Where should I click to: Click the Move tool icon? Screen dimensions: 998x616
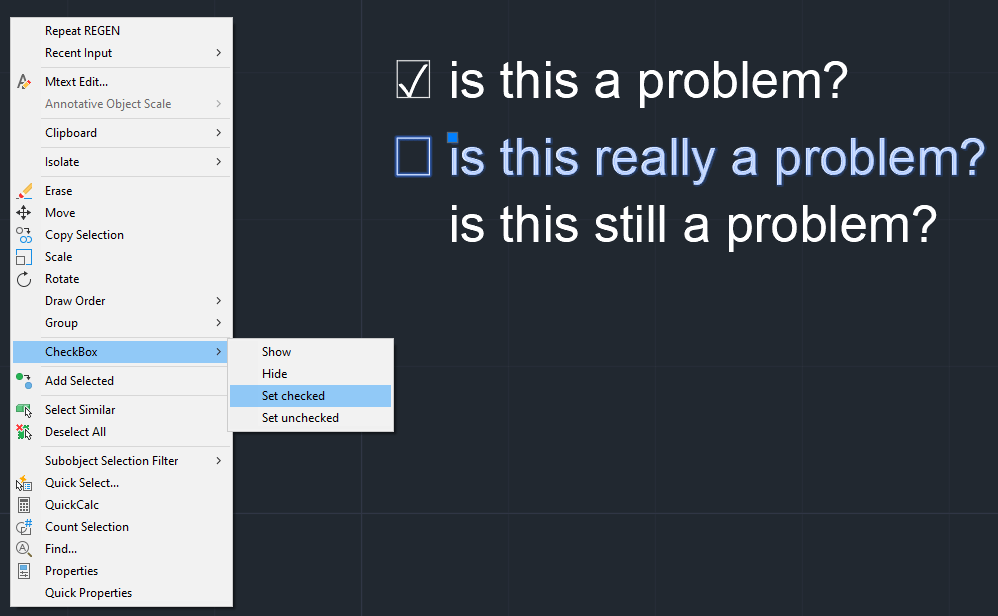[x=24, y=212]
